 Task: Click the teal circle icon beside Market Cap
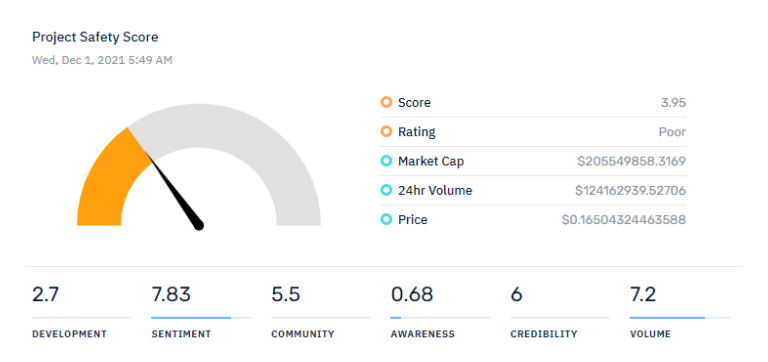(386, 161)
